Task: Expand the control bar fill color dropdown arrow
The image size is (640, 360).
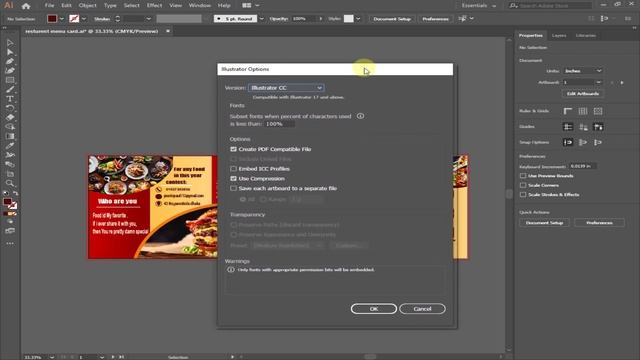Action: click(62, 19)
